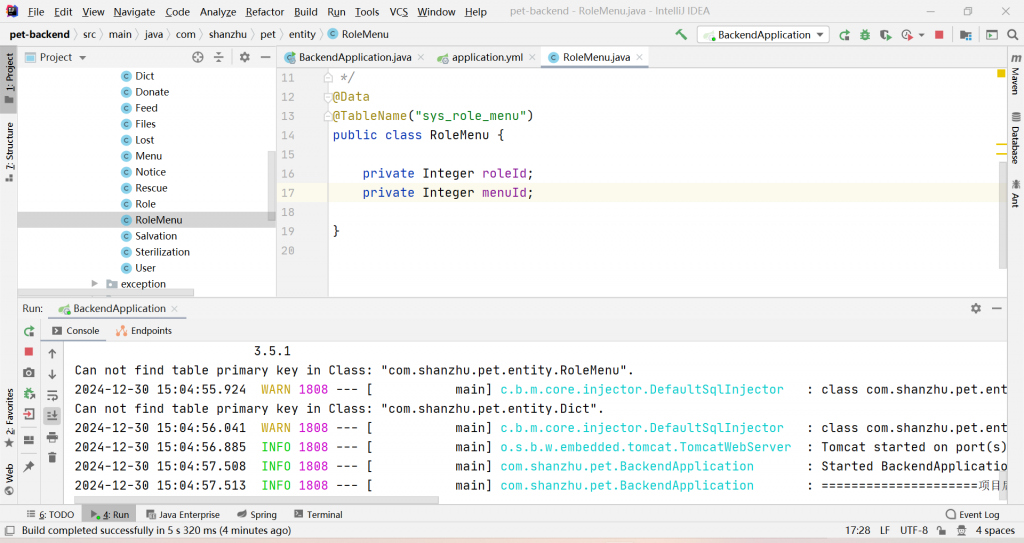1024x543 pixels.
Task: Click the Build project hammer icon
Action: tap(681, 35)
